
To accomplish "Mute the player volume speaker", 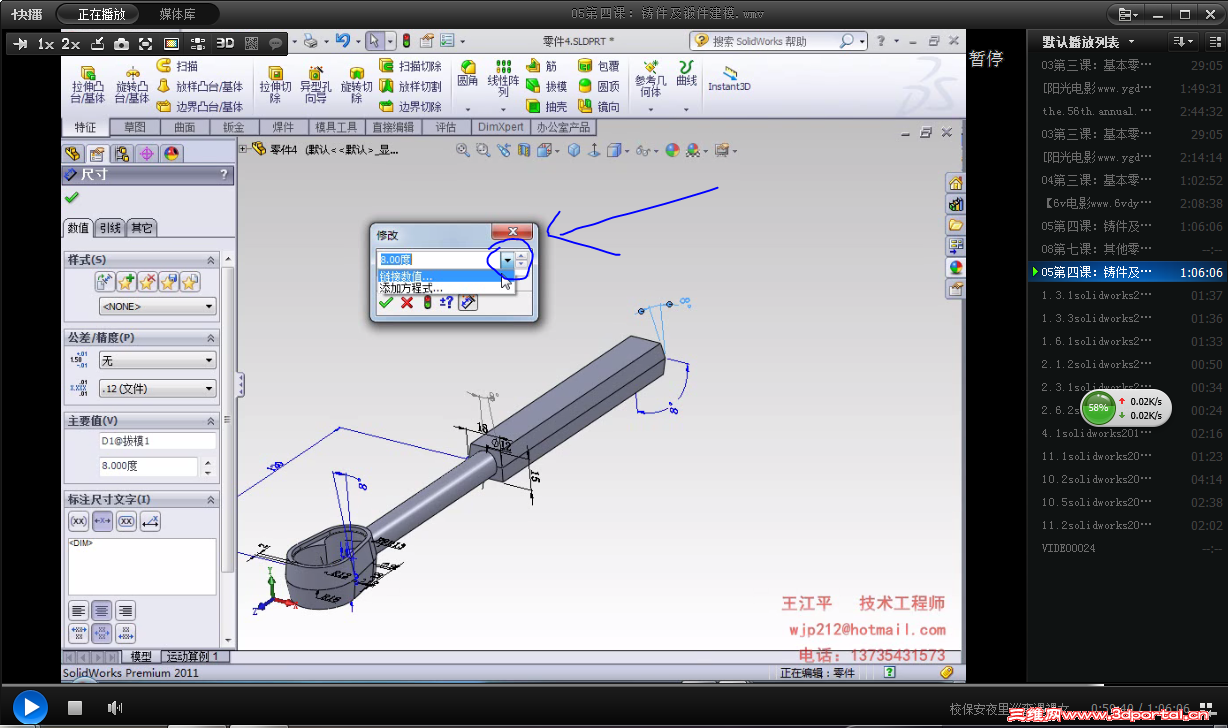I will tap(115, 708).
